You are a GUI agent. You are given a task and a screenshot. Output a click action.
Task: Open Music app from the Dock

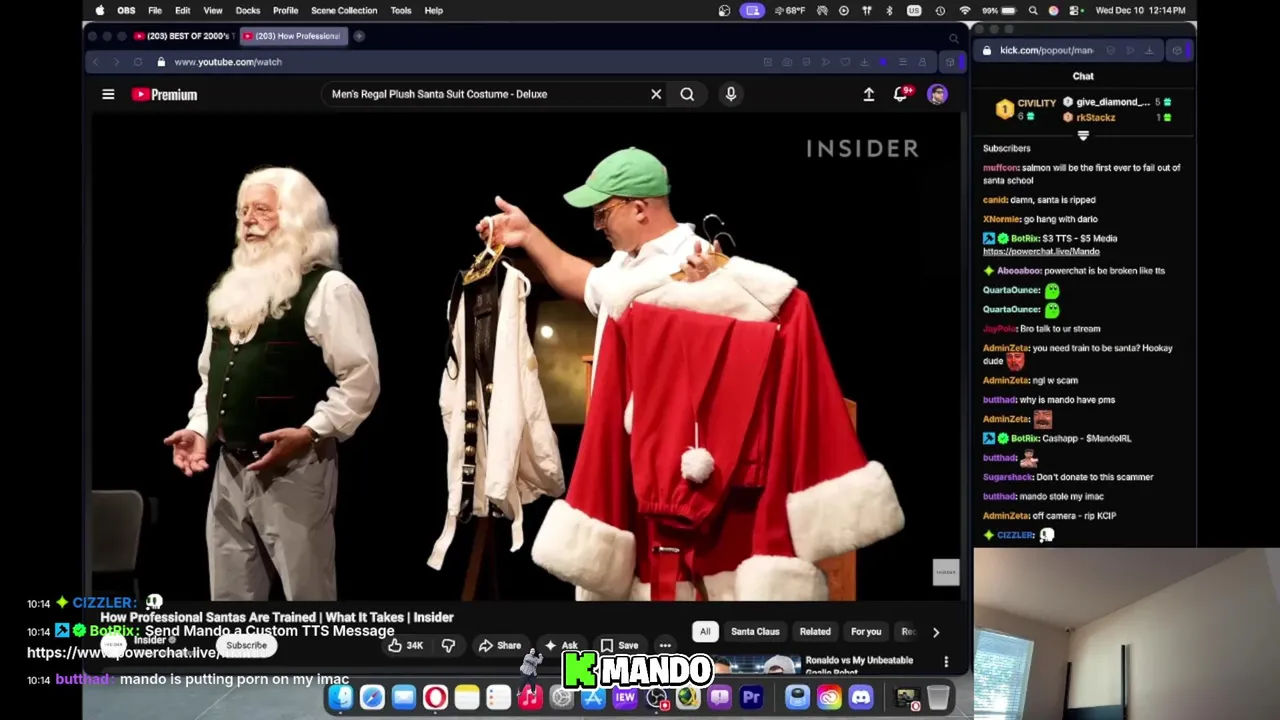click(x=530, y=697)
